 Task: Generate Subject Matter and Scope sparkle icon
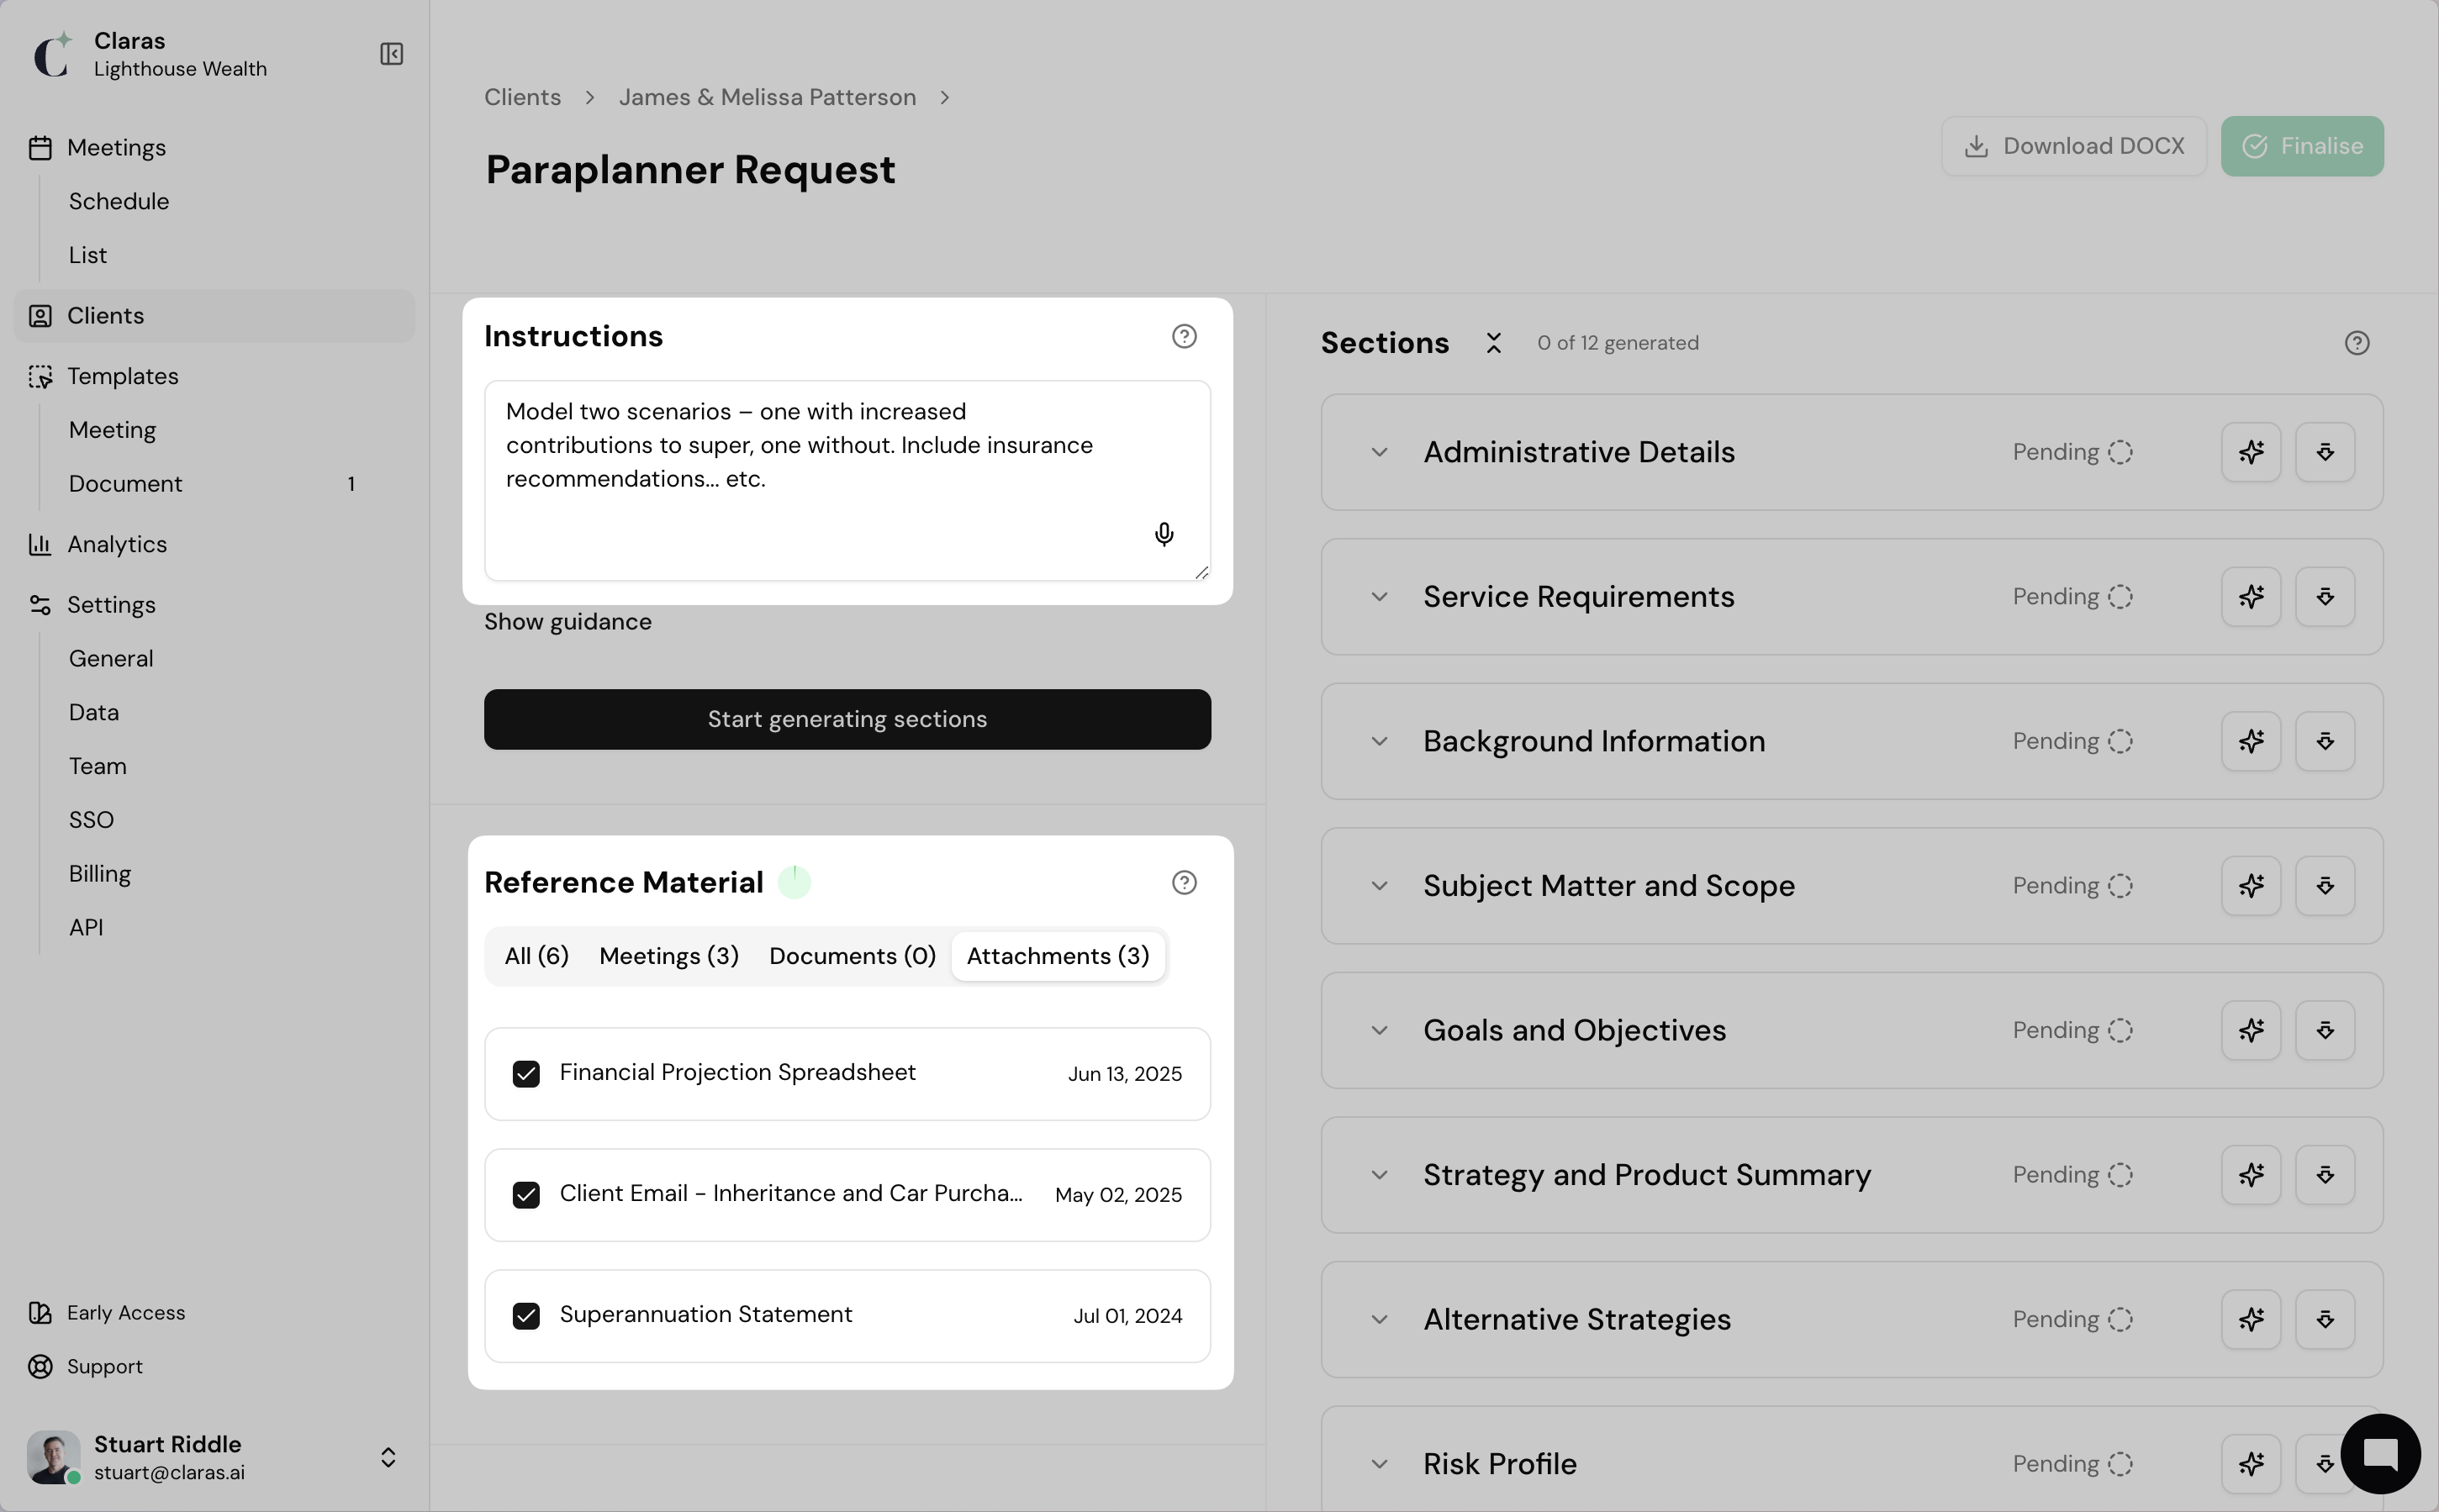point(2250,886)
